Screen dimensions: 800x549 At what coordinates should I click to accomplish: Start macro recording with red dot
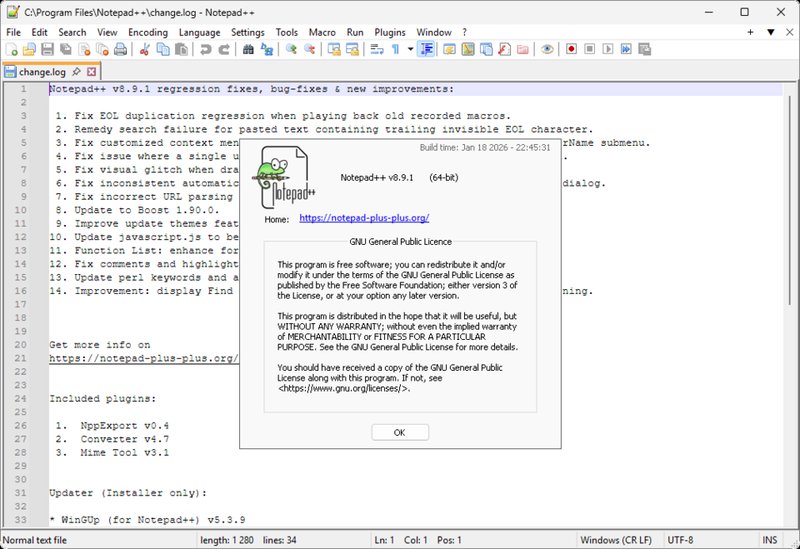point(571,49)
